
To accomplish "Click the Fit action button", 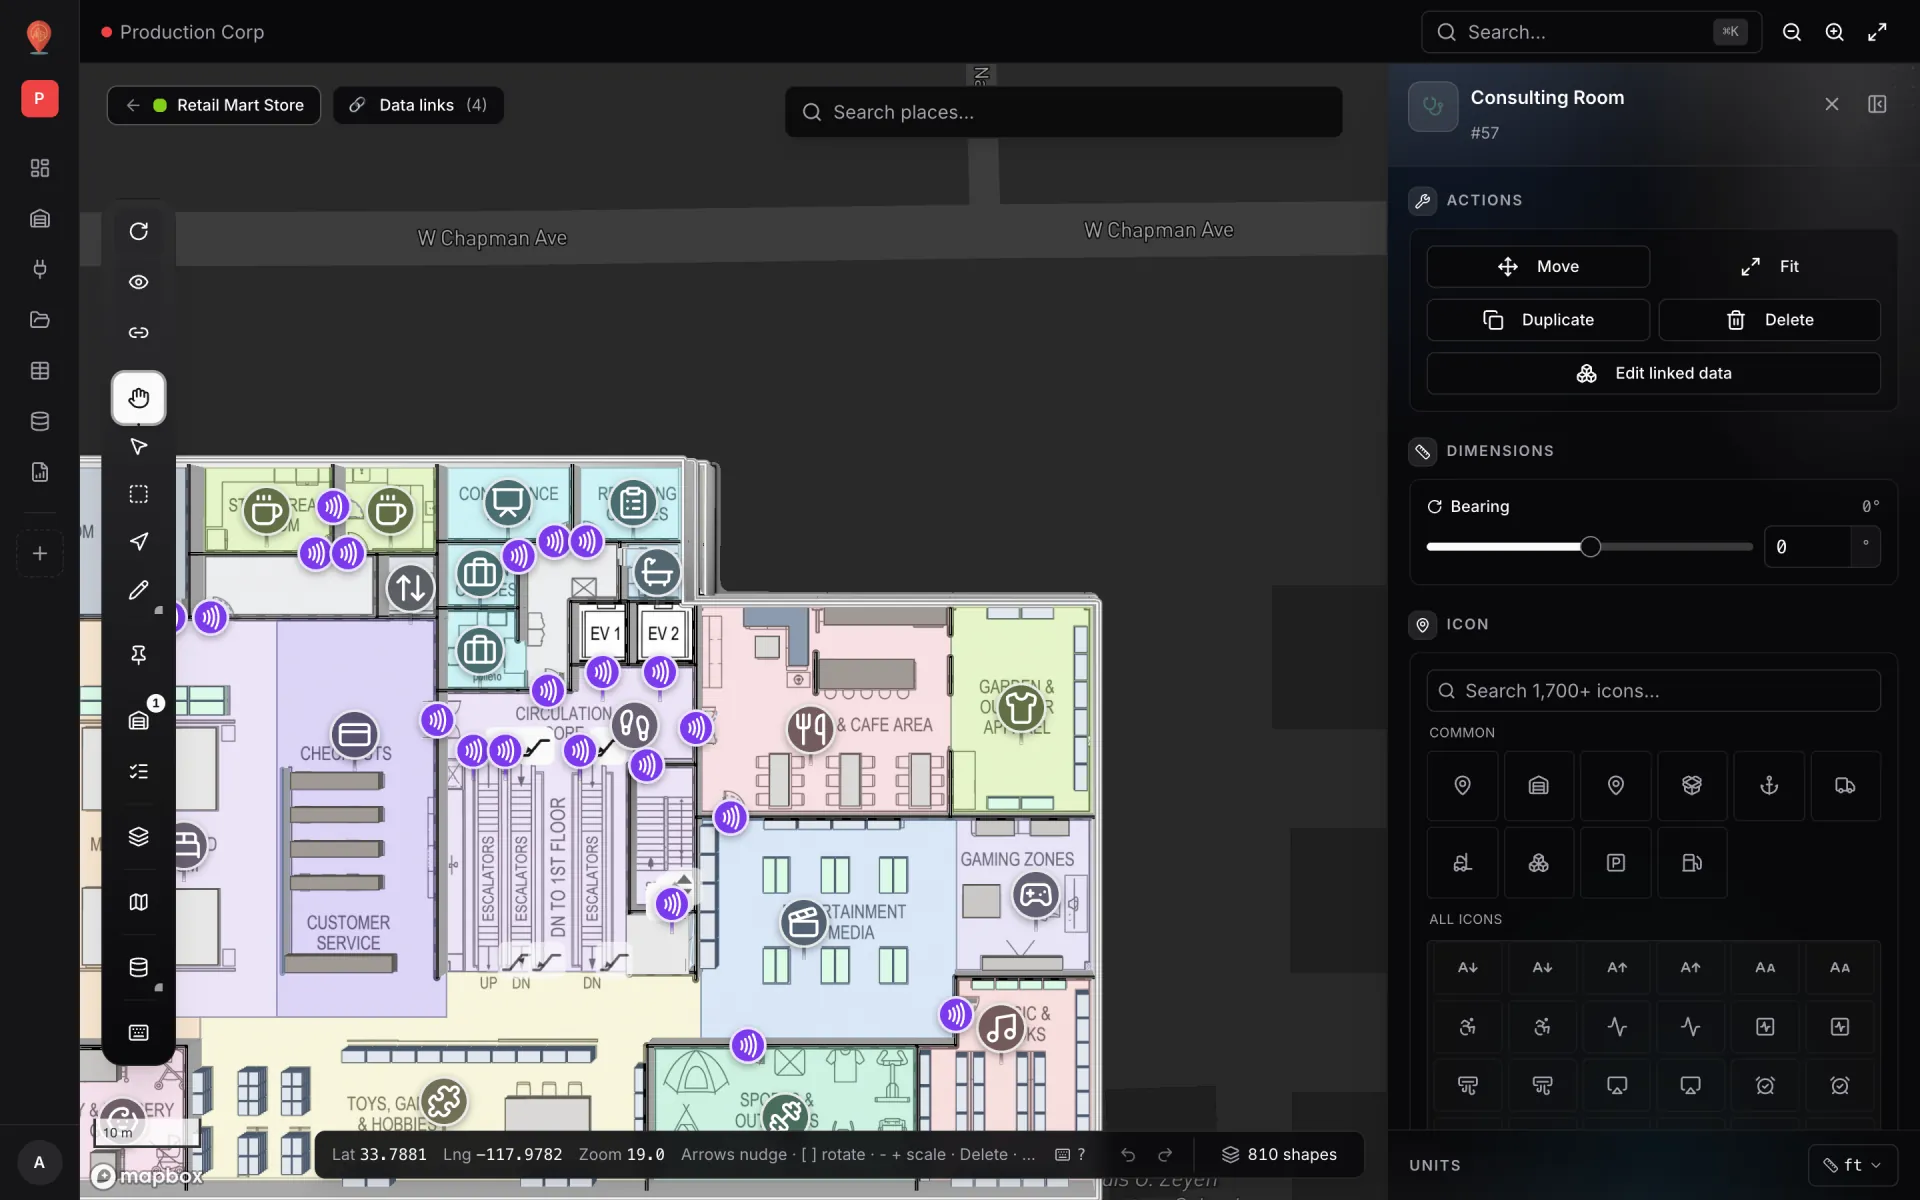I will click(x=1769, y=267).
